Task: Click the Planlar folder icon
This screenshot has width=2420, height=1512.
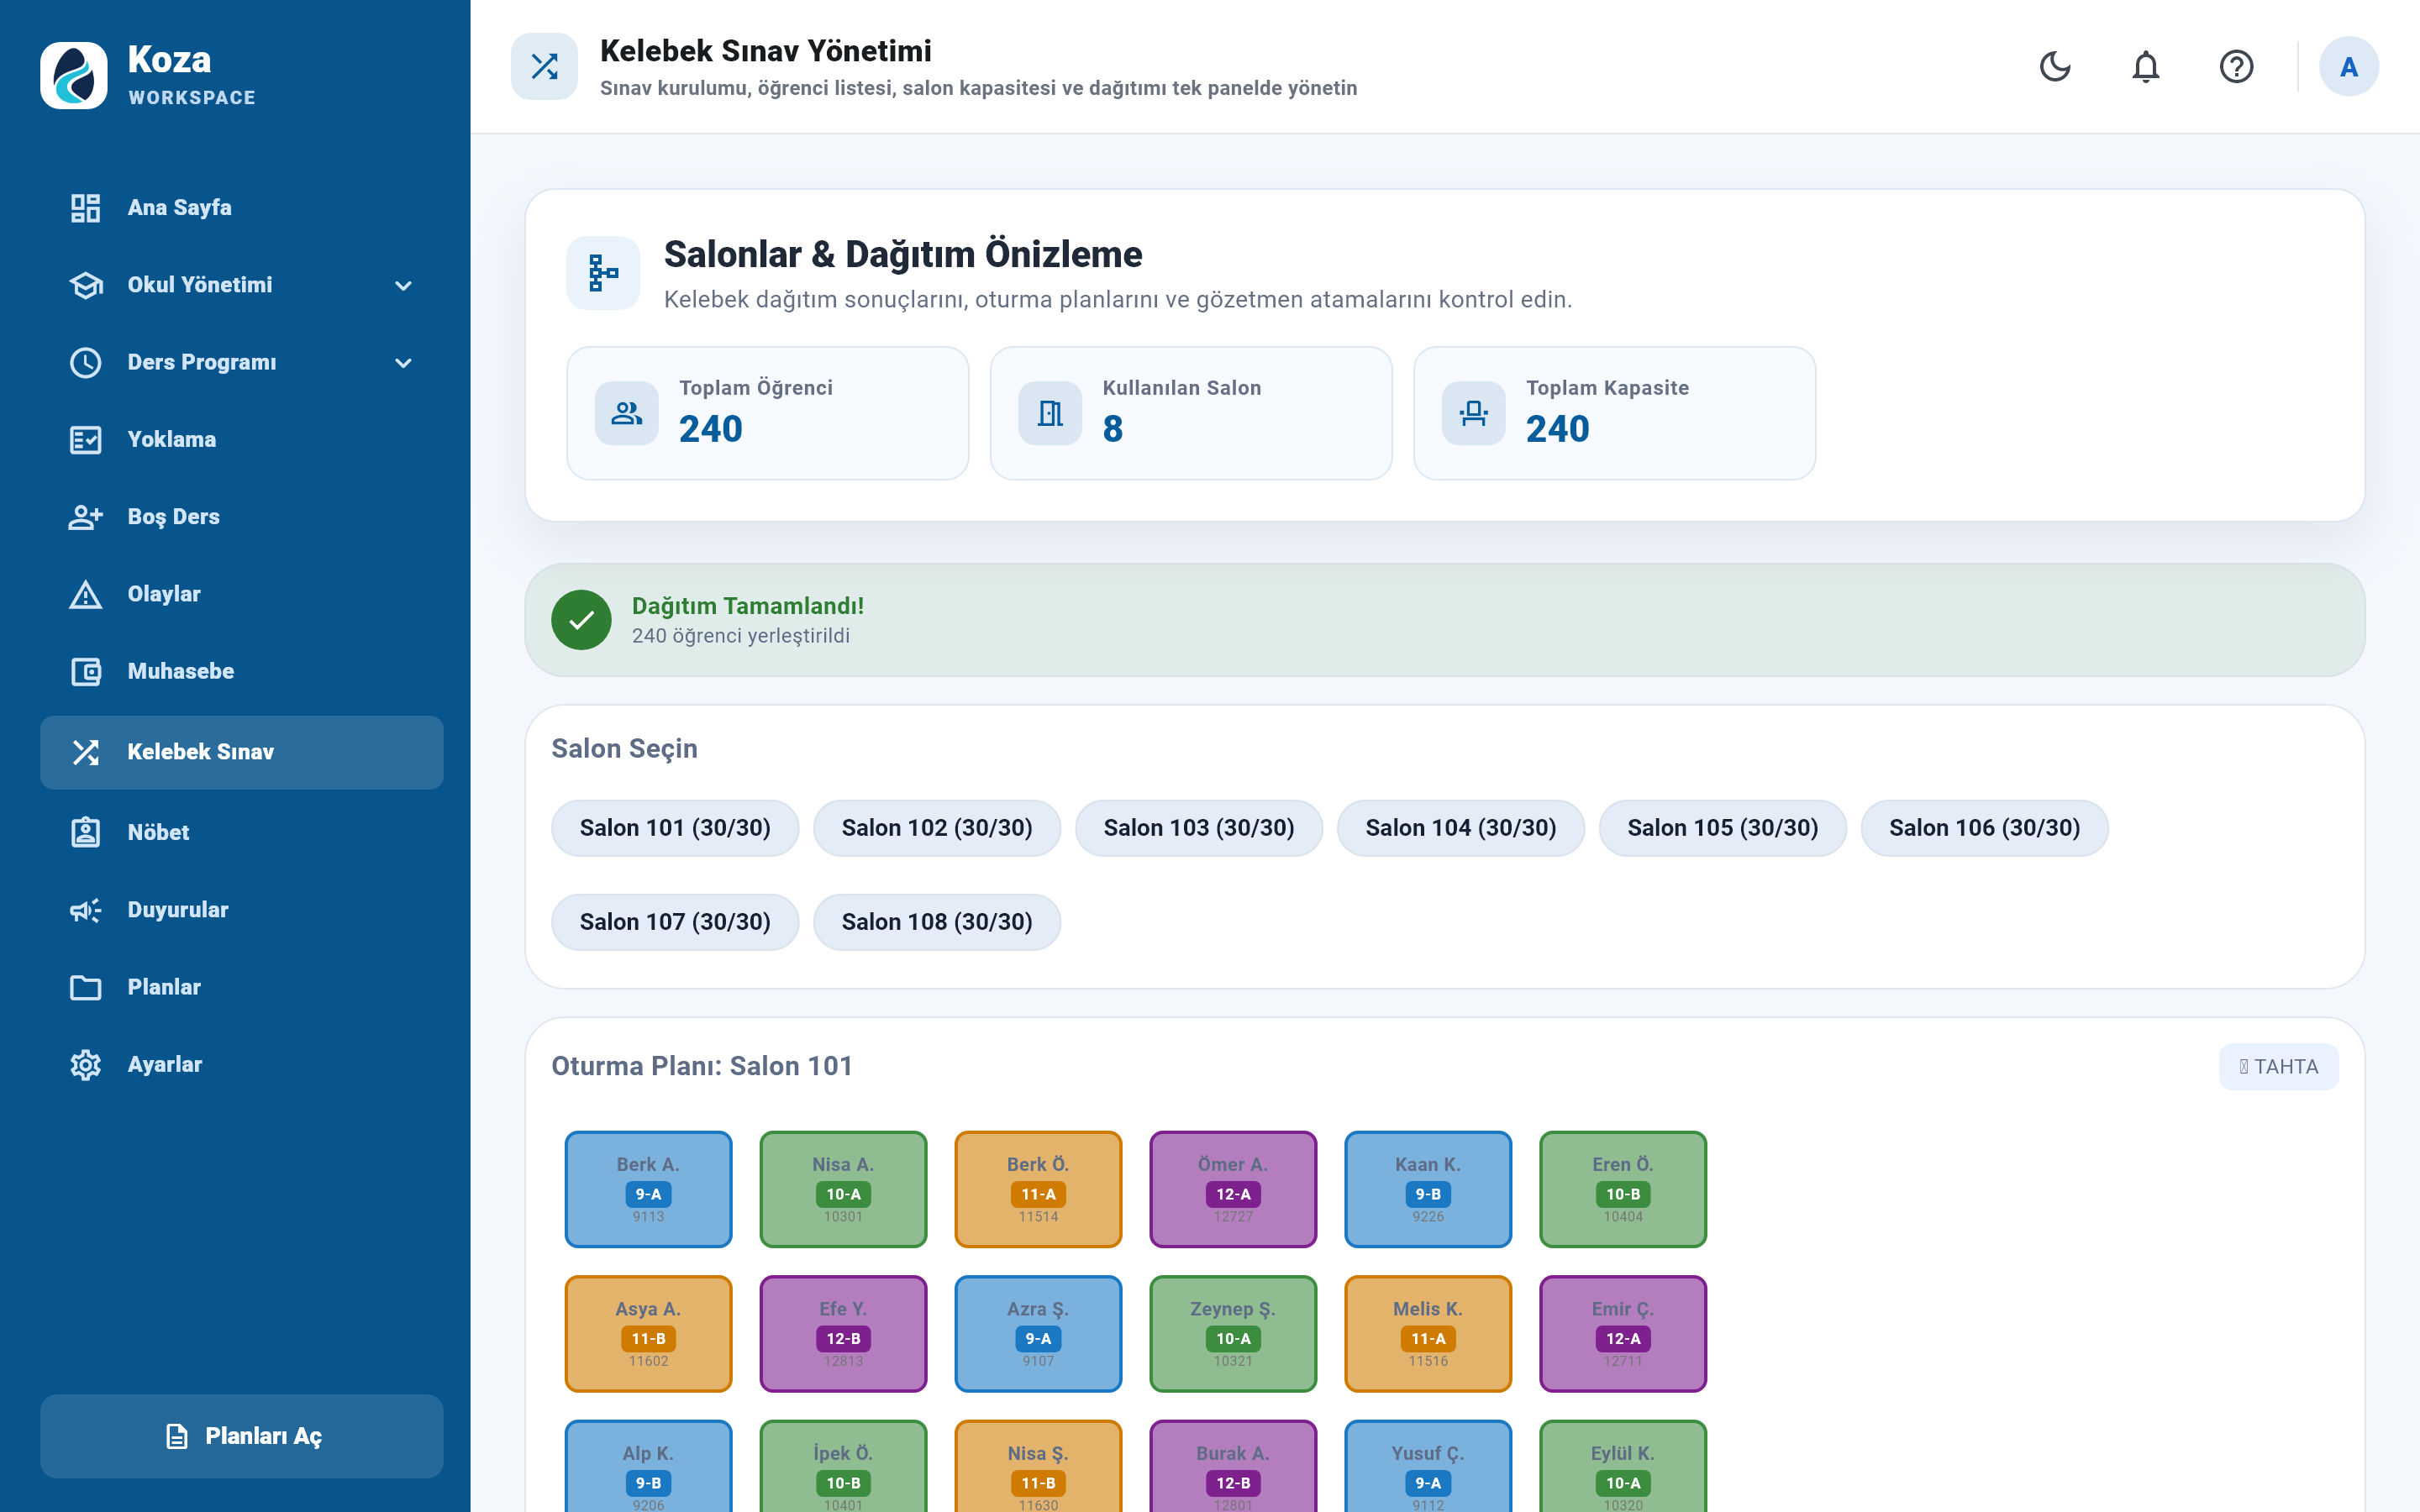Action: (86, 987)
